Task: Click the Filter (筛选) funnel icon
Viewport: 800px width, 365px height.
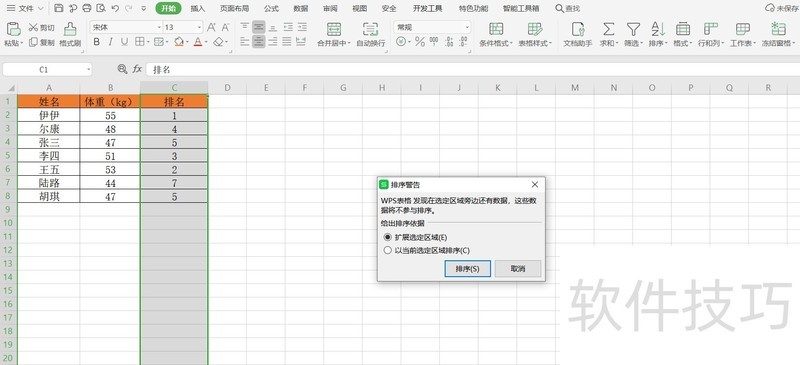Action: click(x=633, y=29)
